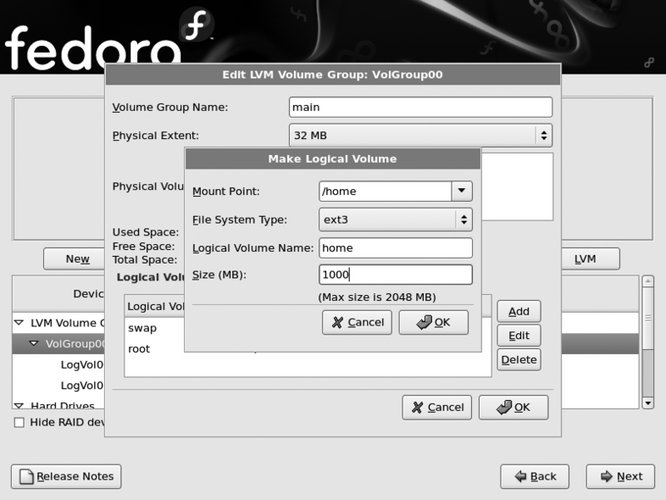
Task: Click the Logical Volume Name field
Action: (x=395, y=248)
